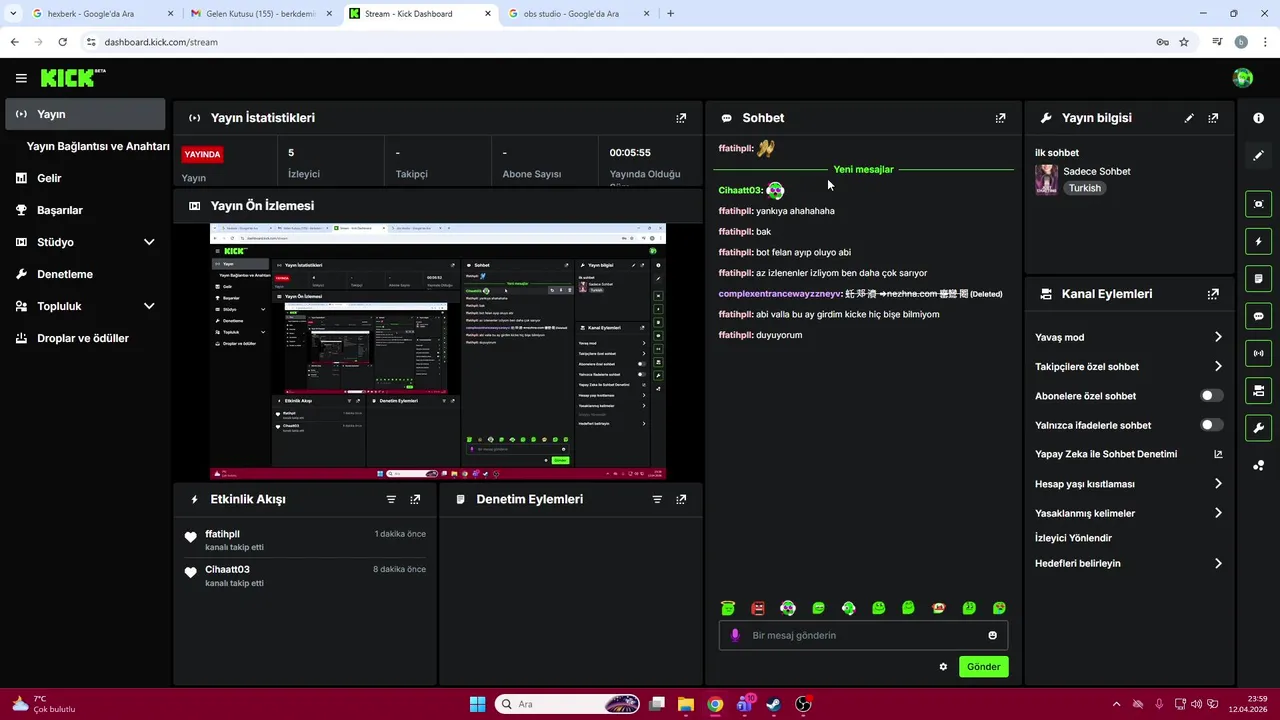The width and height of the screenshot is (1280, 720).
Task: Open Takipçilere özel sohbet settings
Action: click(1129, 367)
